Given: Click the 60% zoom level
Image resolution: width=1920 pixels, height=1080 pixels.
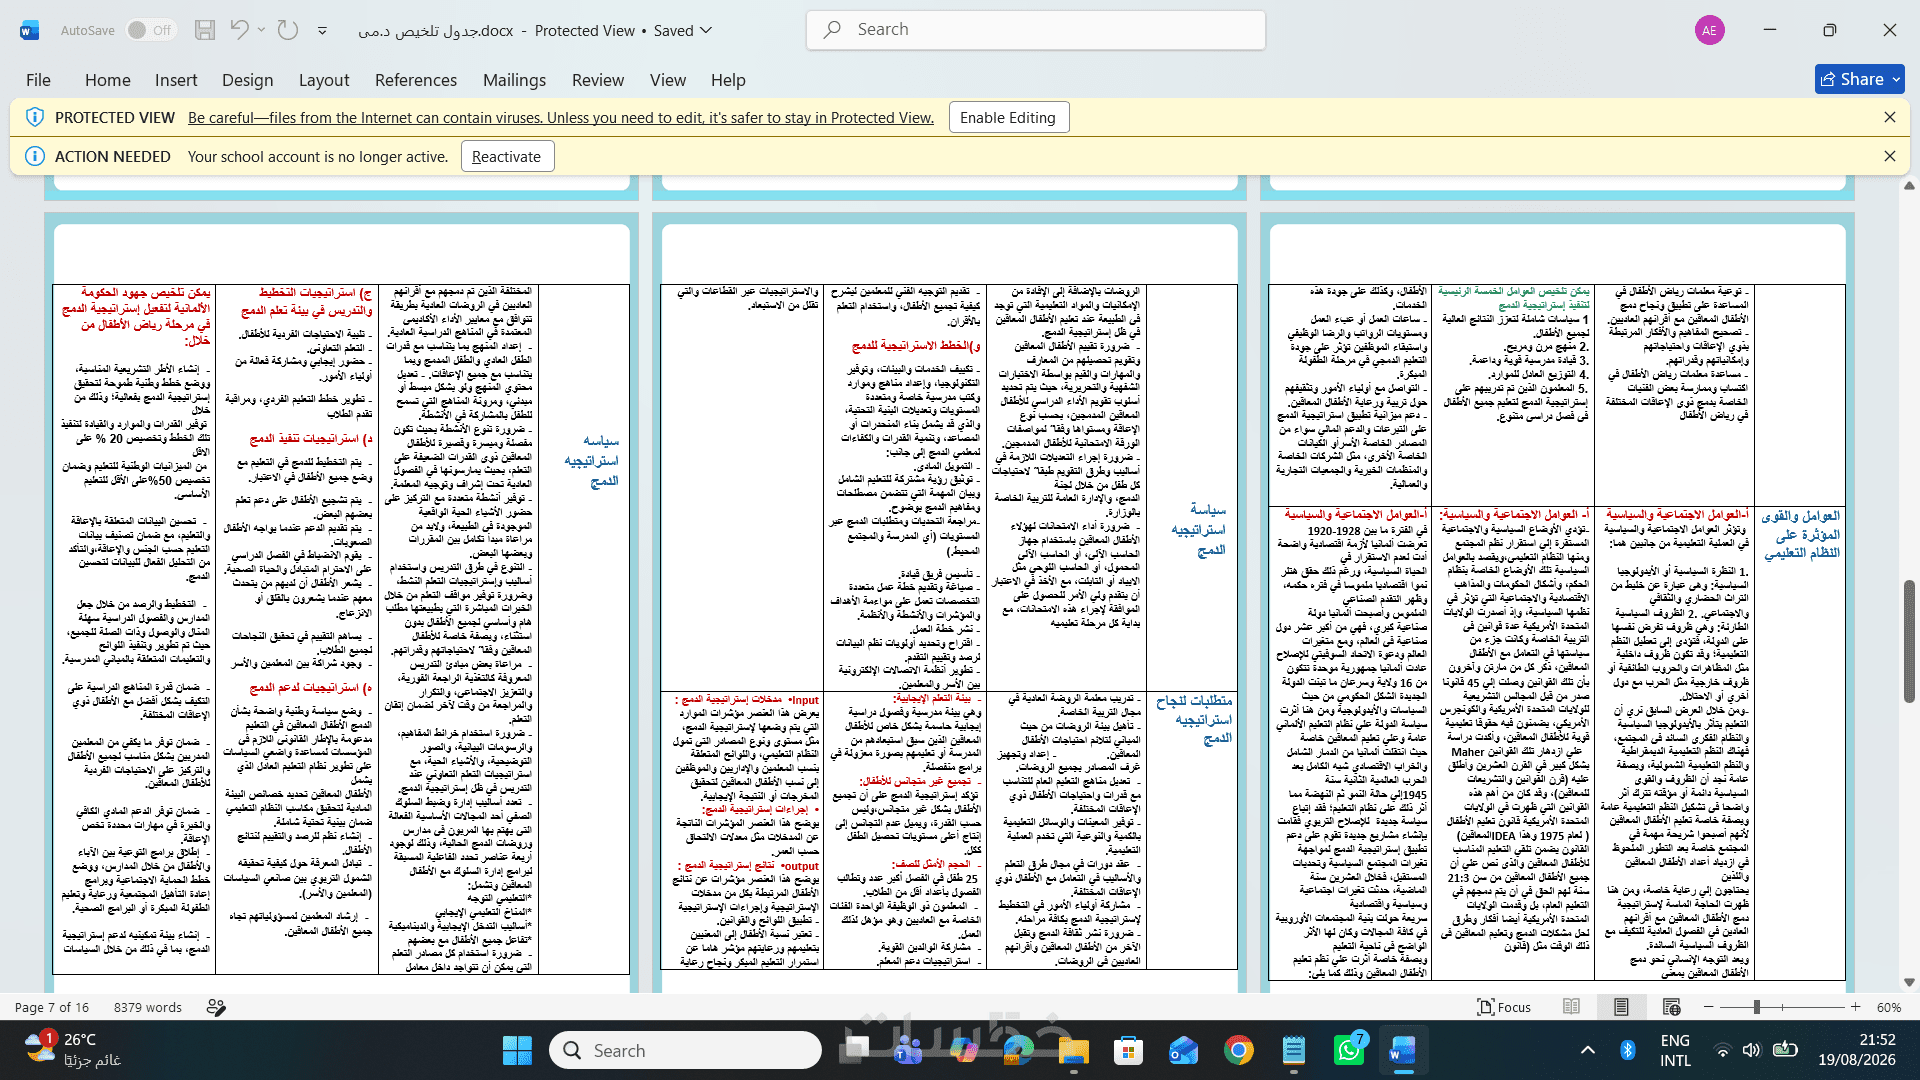Looking at the screenshot, I should point(1889,1007).
